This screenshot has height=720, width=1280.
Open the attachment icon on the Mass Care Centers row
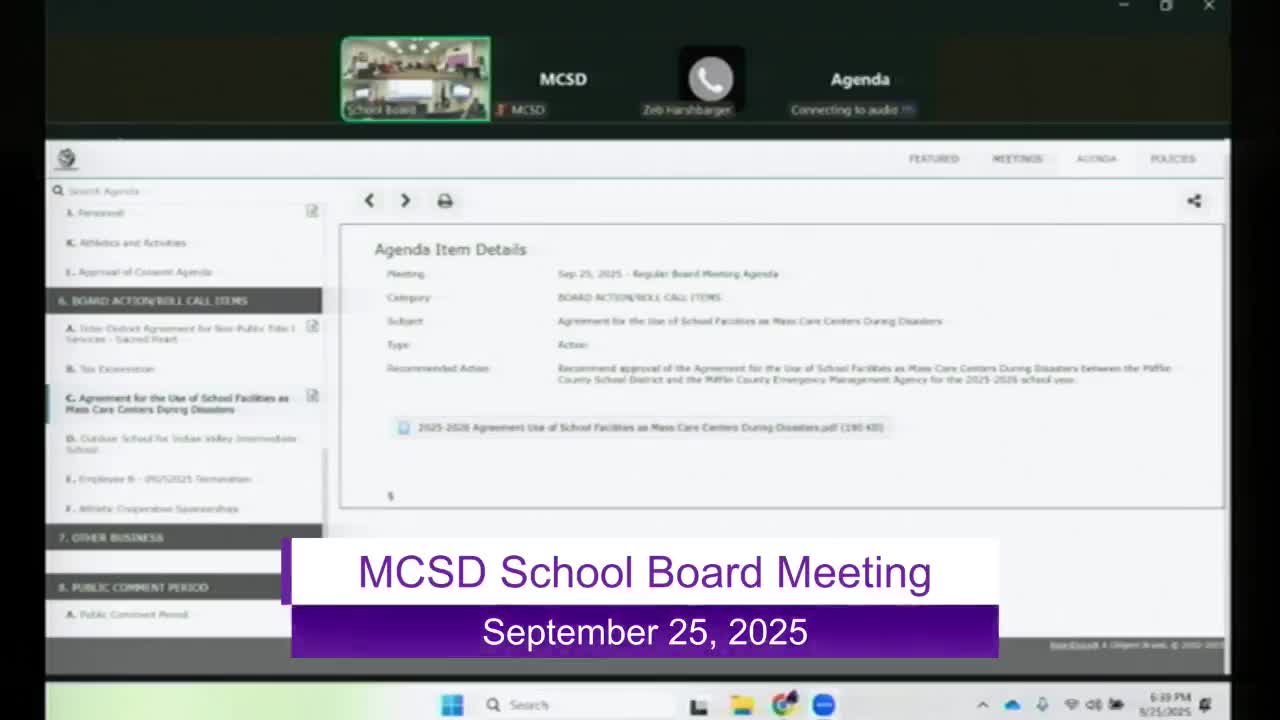[312, 396]
